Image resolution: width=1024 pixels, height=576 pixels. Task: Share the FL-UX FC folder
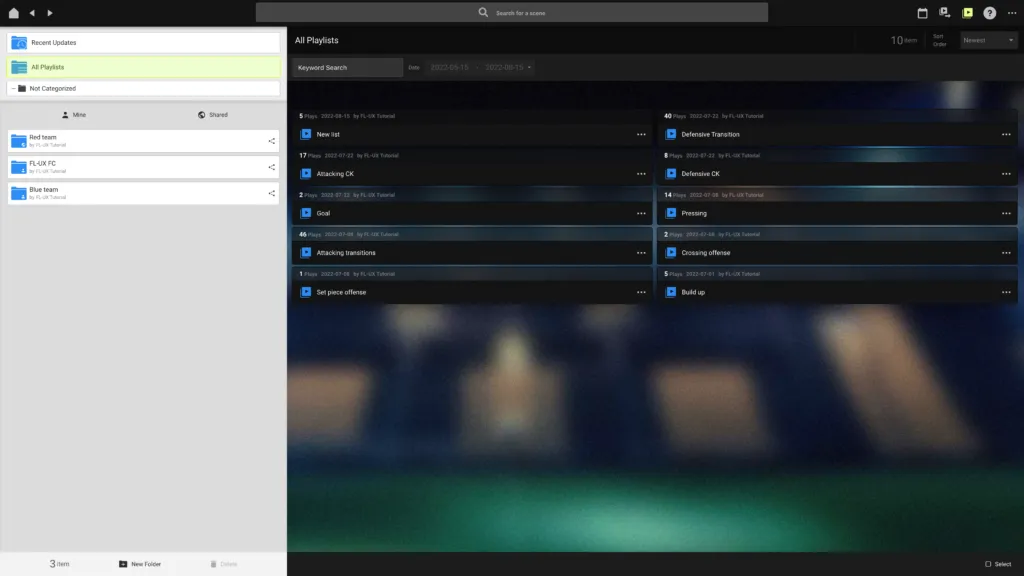pyautogui.click(x=272, y=167)
